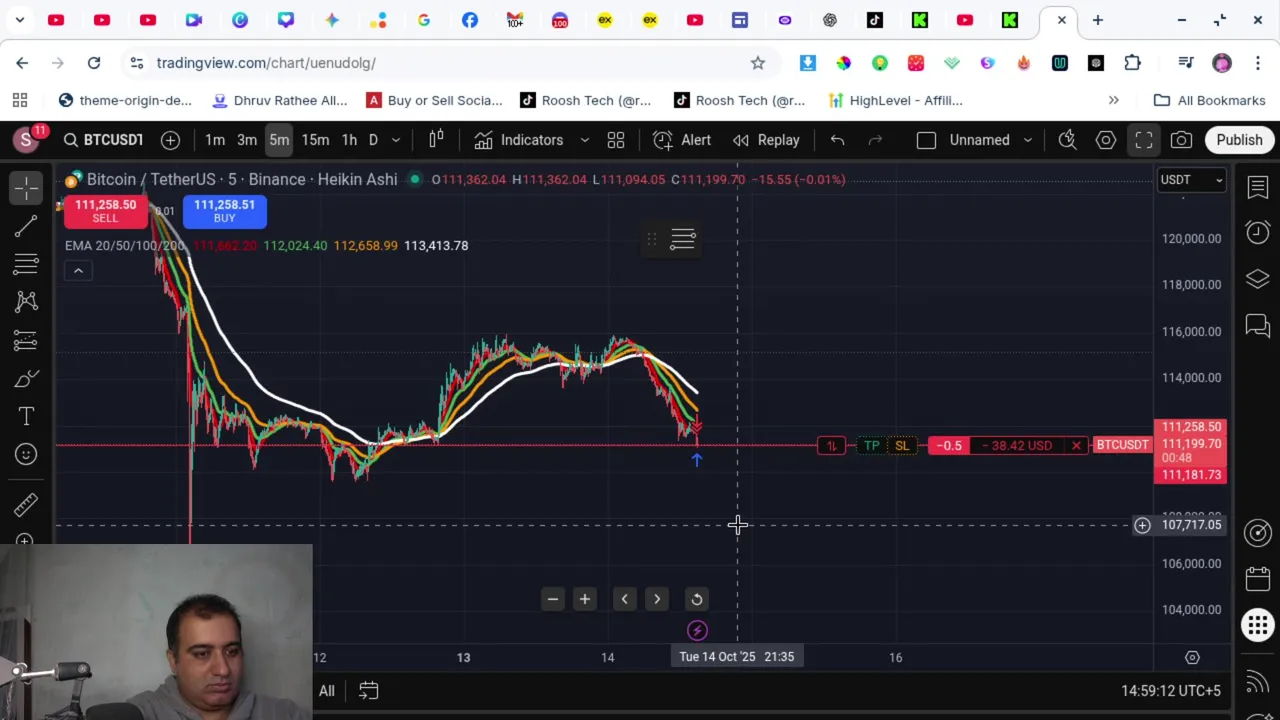Switch to 15m timeframe
Viewport: 1280px width, 720px height.
pos(315,140)
